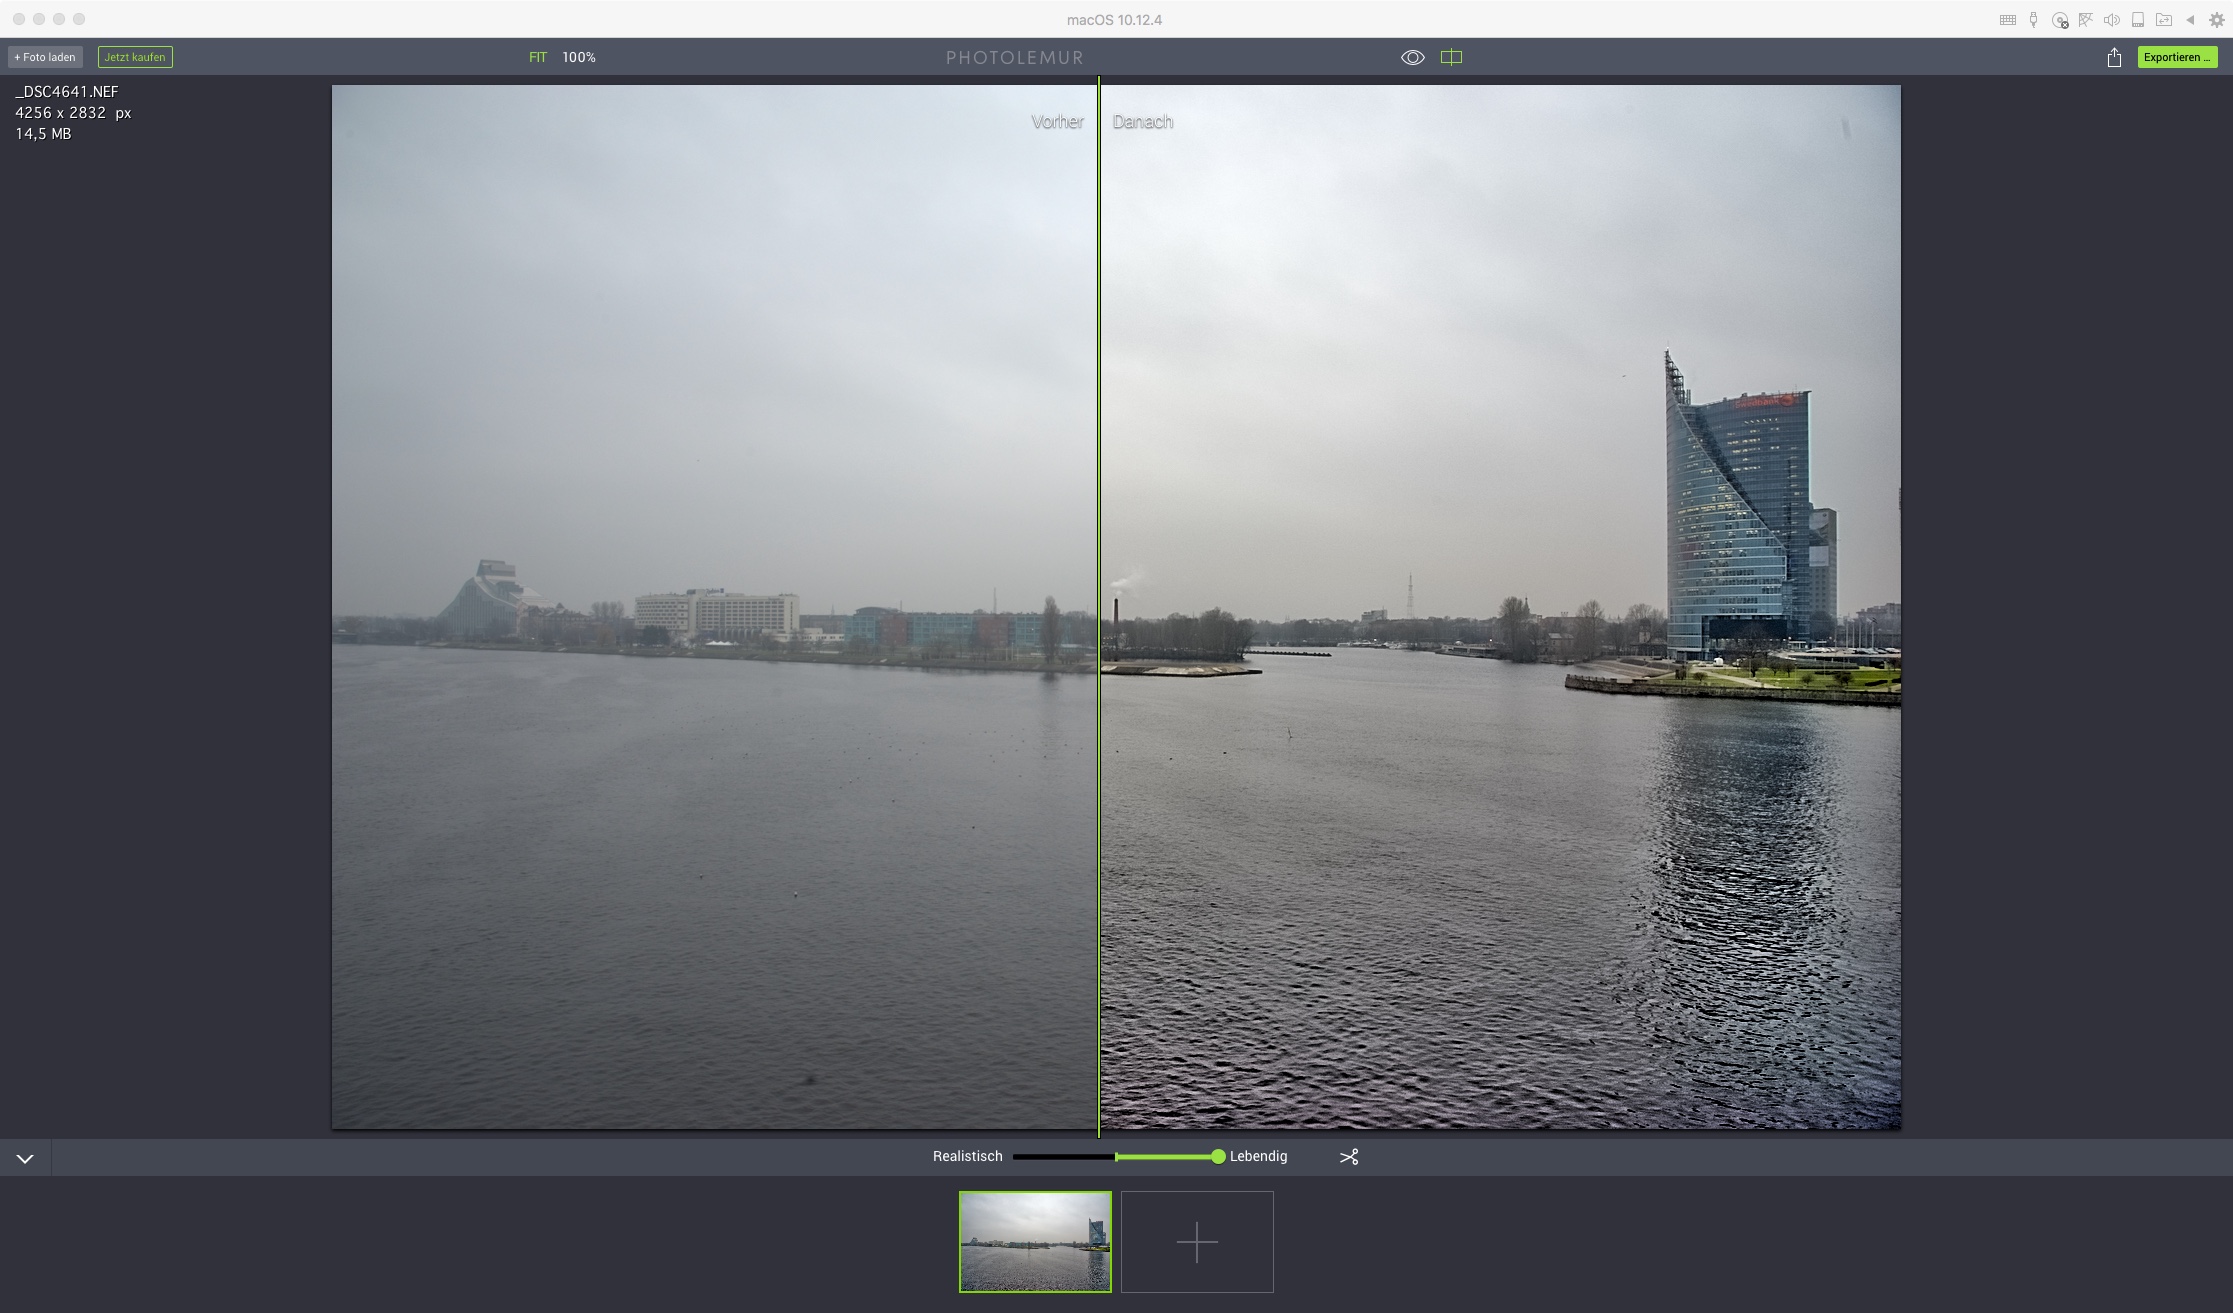Click the Lebendig label
This screenshot has height=1313, width=2233.
(x=1258, y=1156)
